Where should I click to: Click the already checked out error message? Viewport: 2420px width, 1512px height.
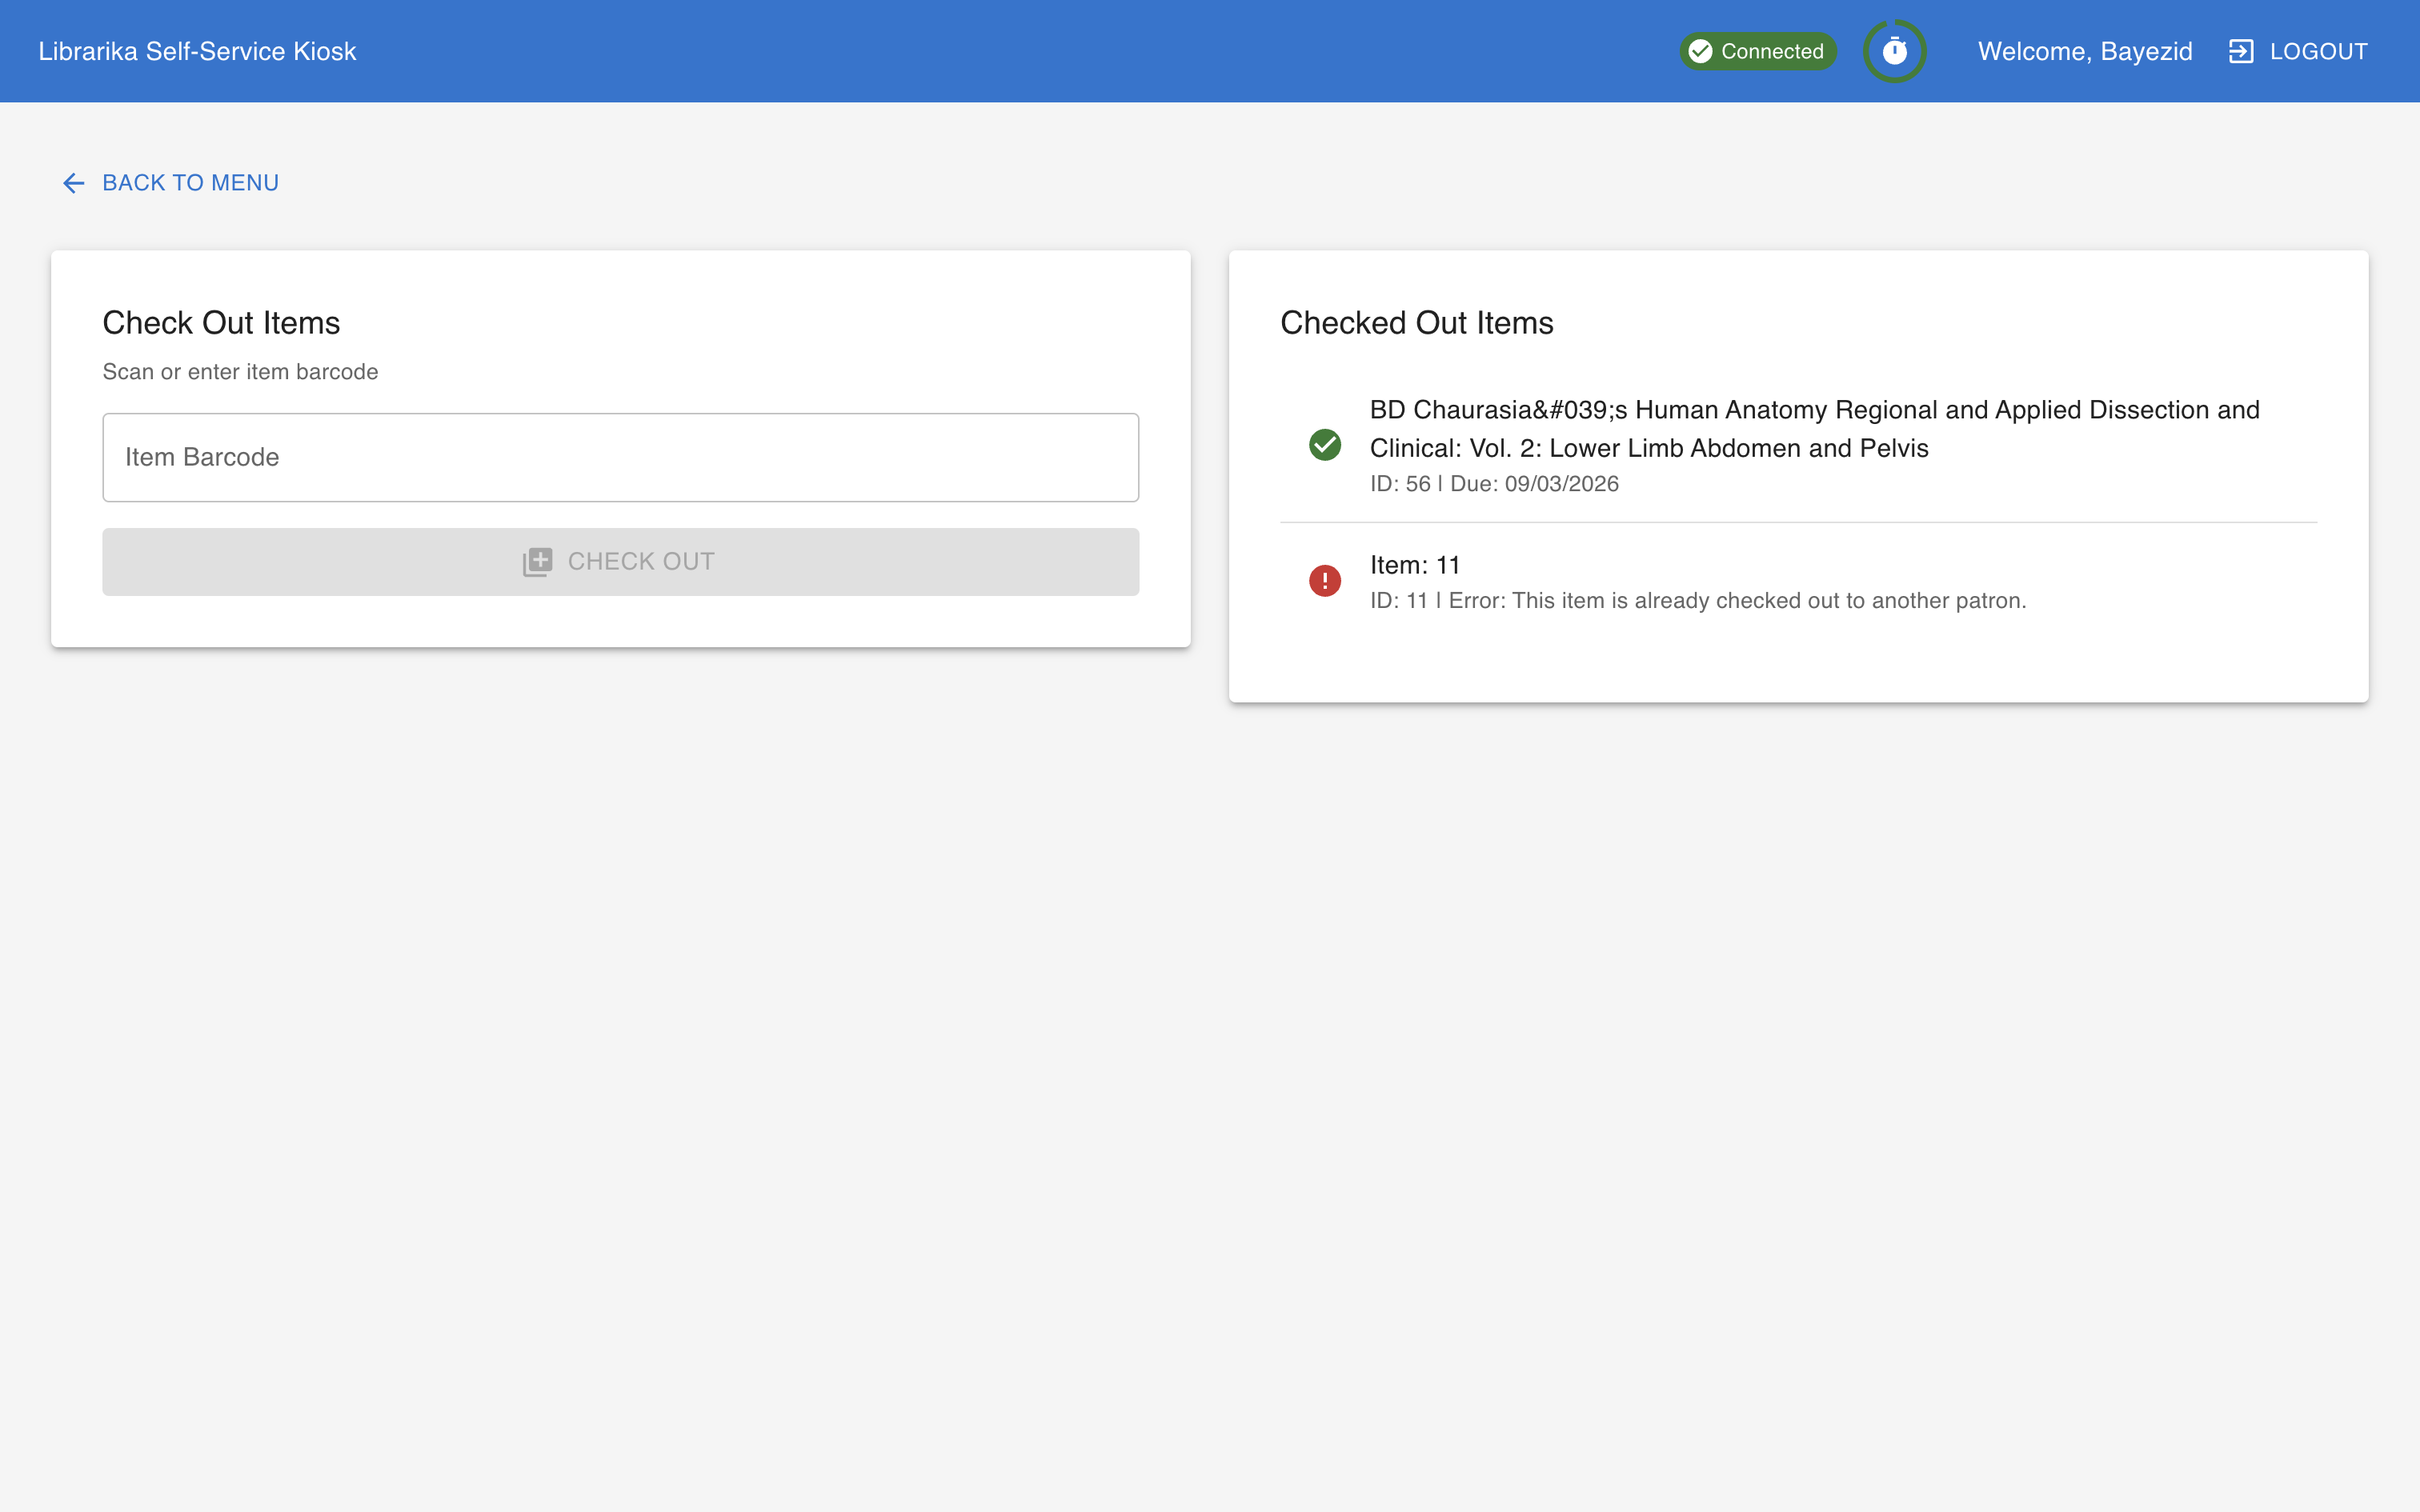point(1697,601)
